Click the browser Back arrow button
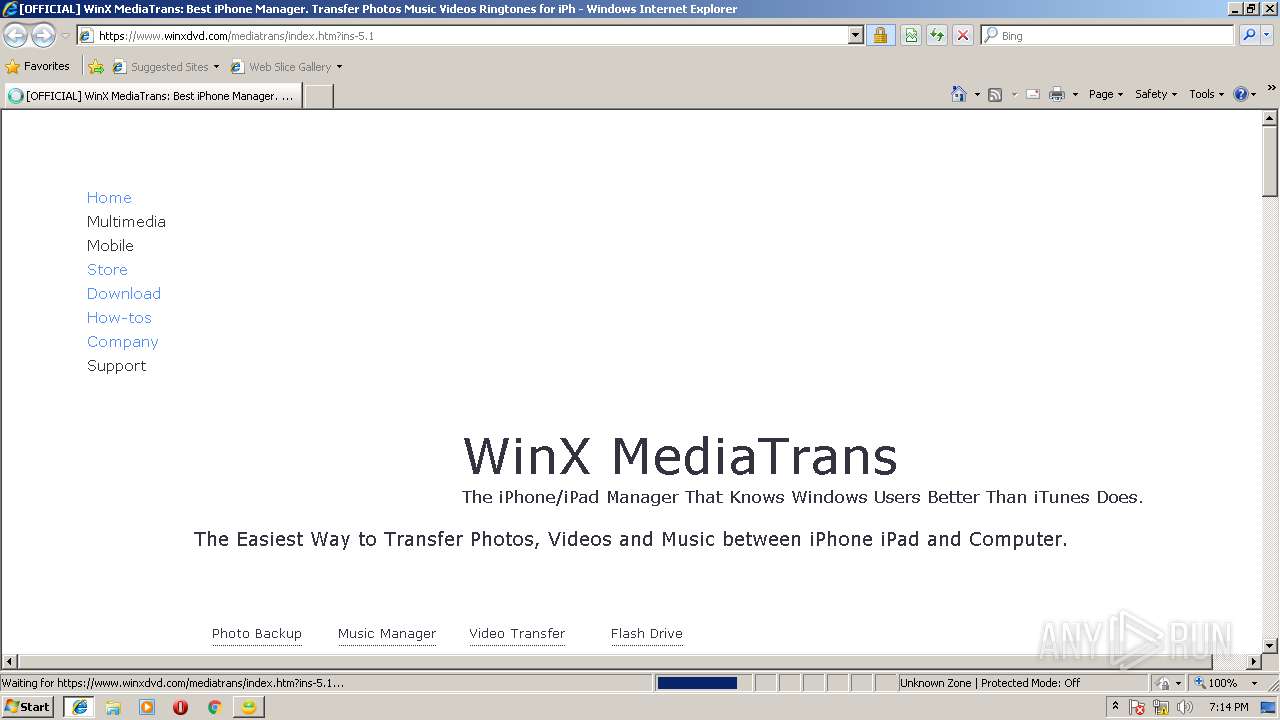This screenshot has height=720, width=1280. click(x=16, y=36)
